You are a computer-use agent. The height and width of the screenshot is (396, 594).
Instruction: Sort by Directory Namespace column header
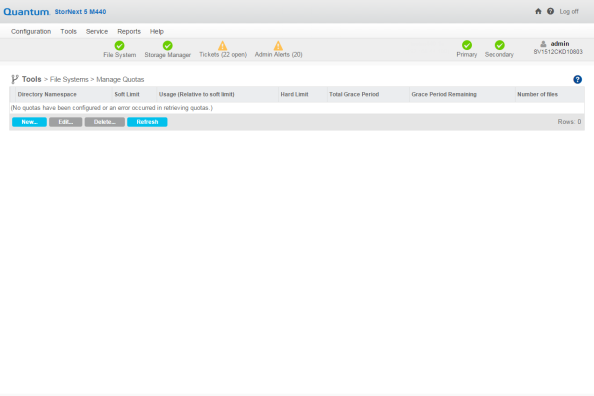(x=47, y=94)
